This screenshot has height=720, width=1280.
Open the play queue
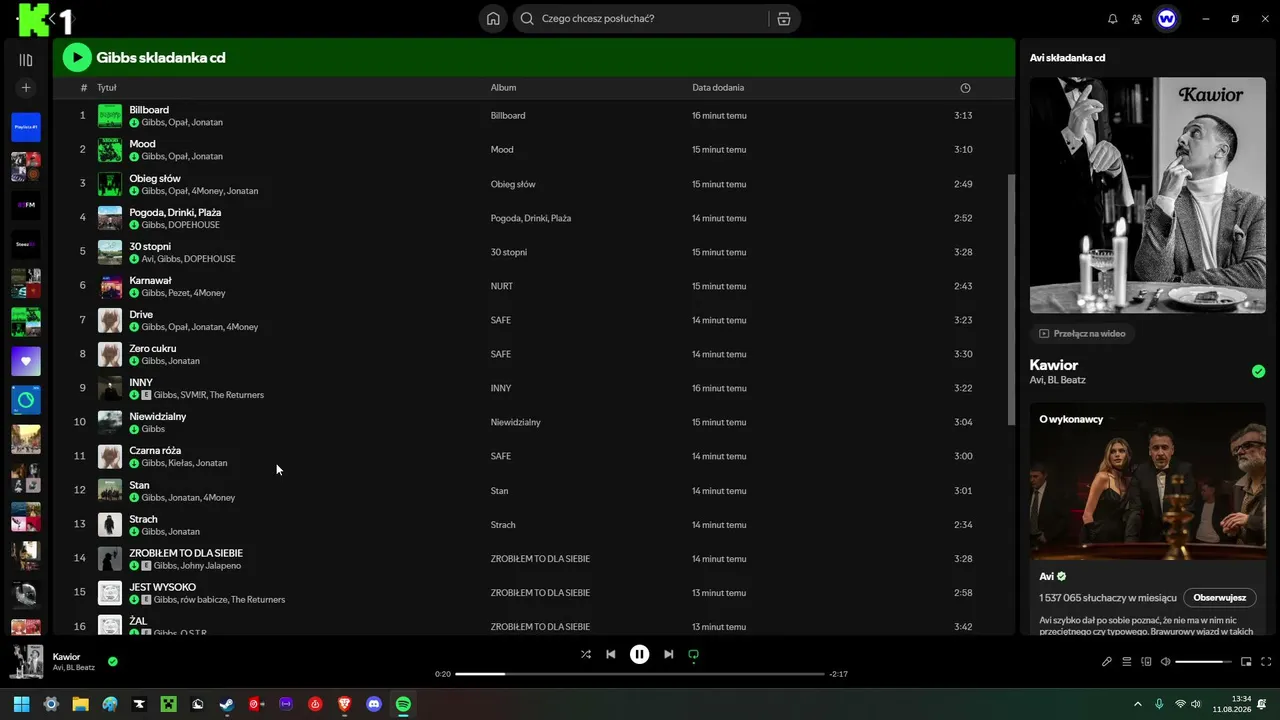tap(1126, 661)
